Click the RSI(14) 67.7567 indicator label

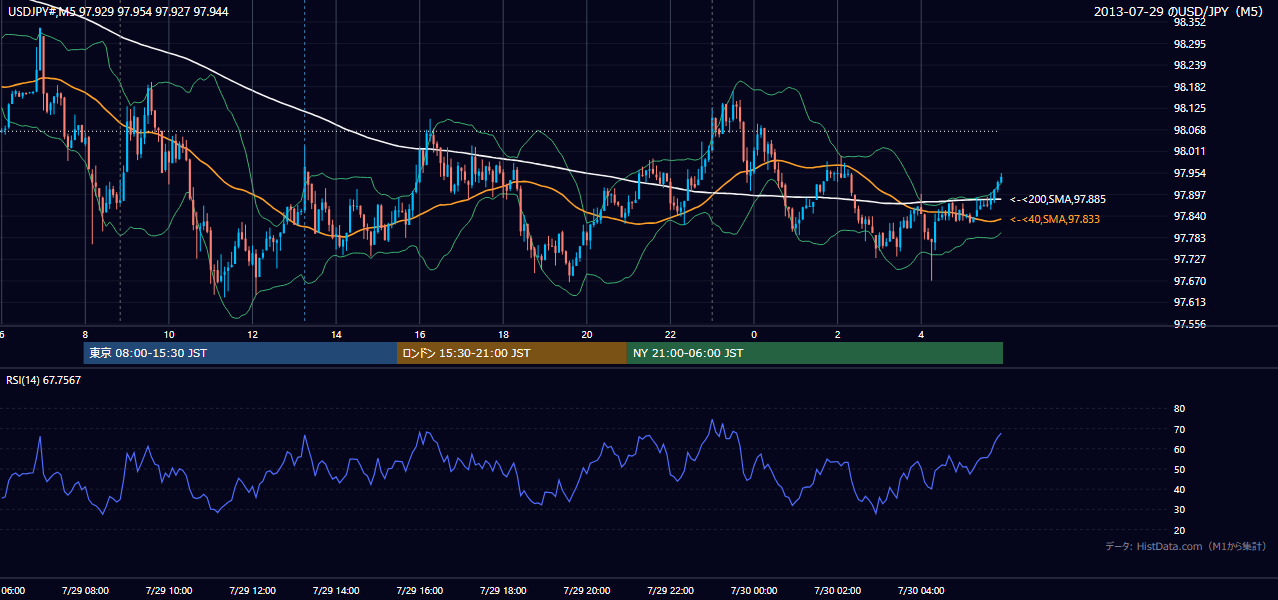click(x=44, y=380)
